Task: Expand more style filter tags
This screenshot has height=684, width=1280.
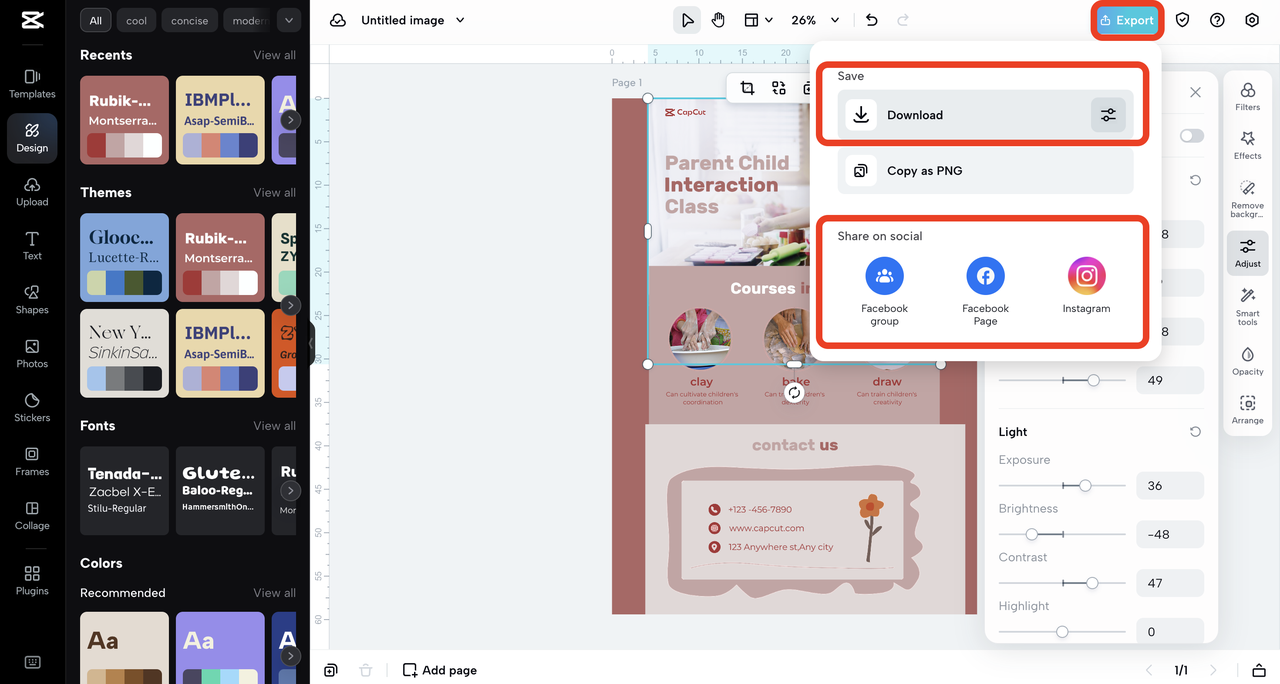Action: pos(289,20)
